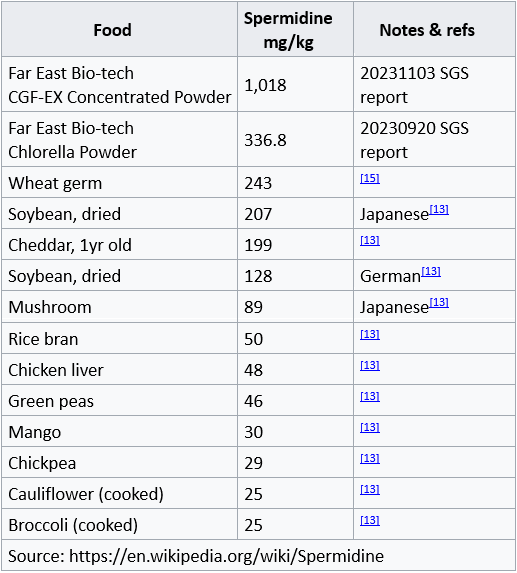Click the Mango row citation [13]

click(x=370, y=428)
